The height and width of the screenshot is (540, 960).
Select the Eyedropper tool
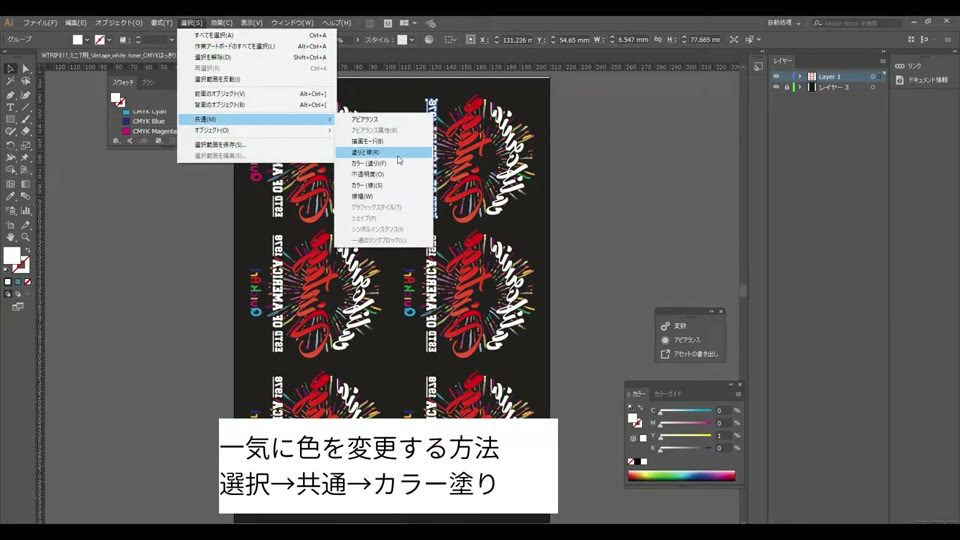pyautogui.click(x=10, y=197)
